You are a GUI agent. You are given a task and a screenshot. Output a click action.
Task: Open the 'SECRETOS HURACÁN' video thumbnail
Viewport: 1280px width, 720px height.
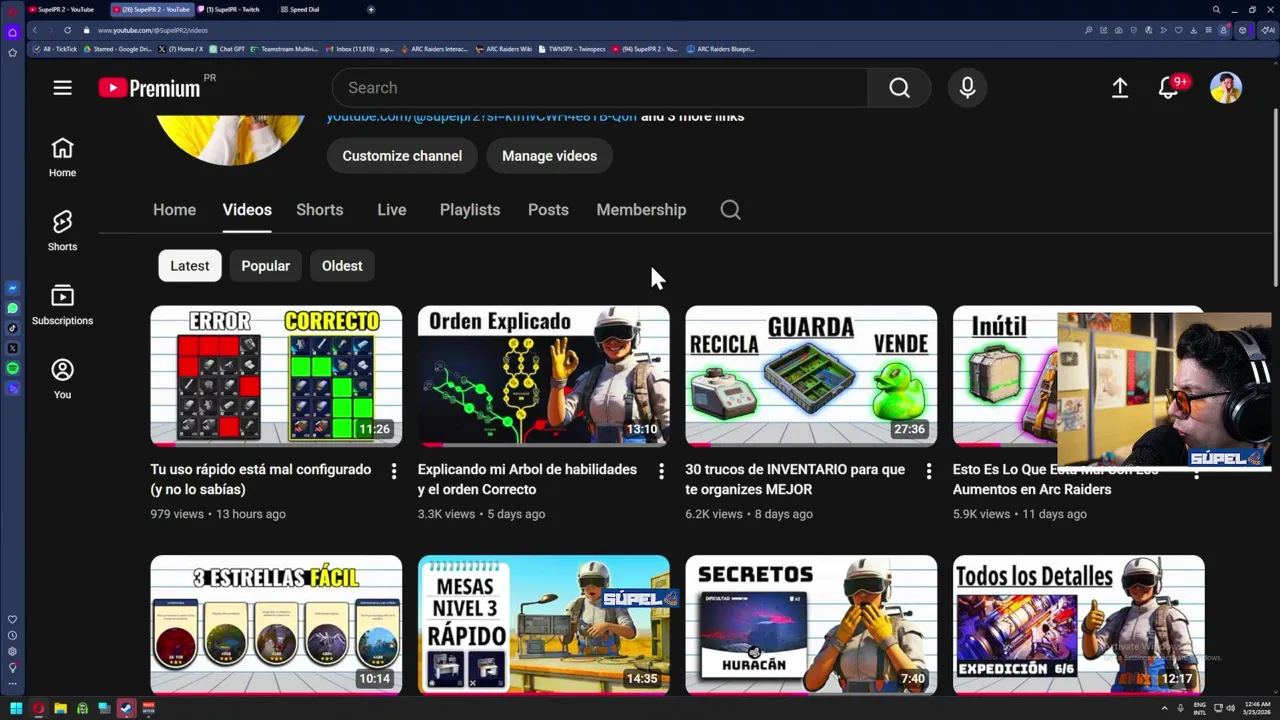coord(811,625)
